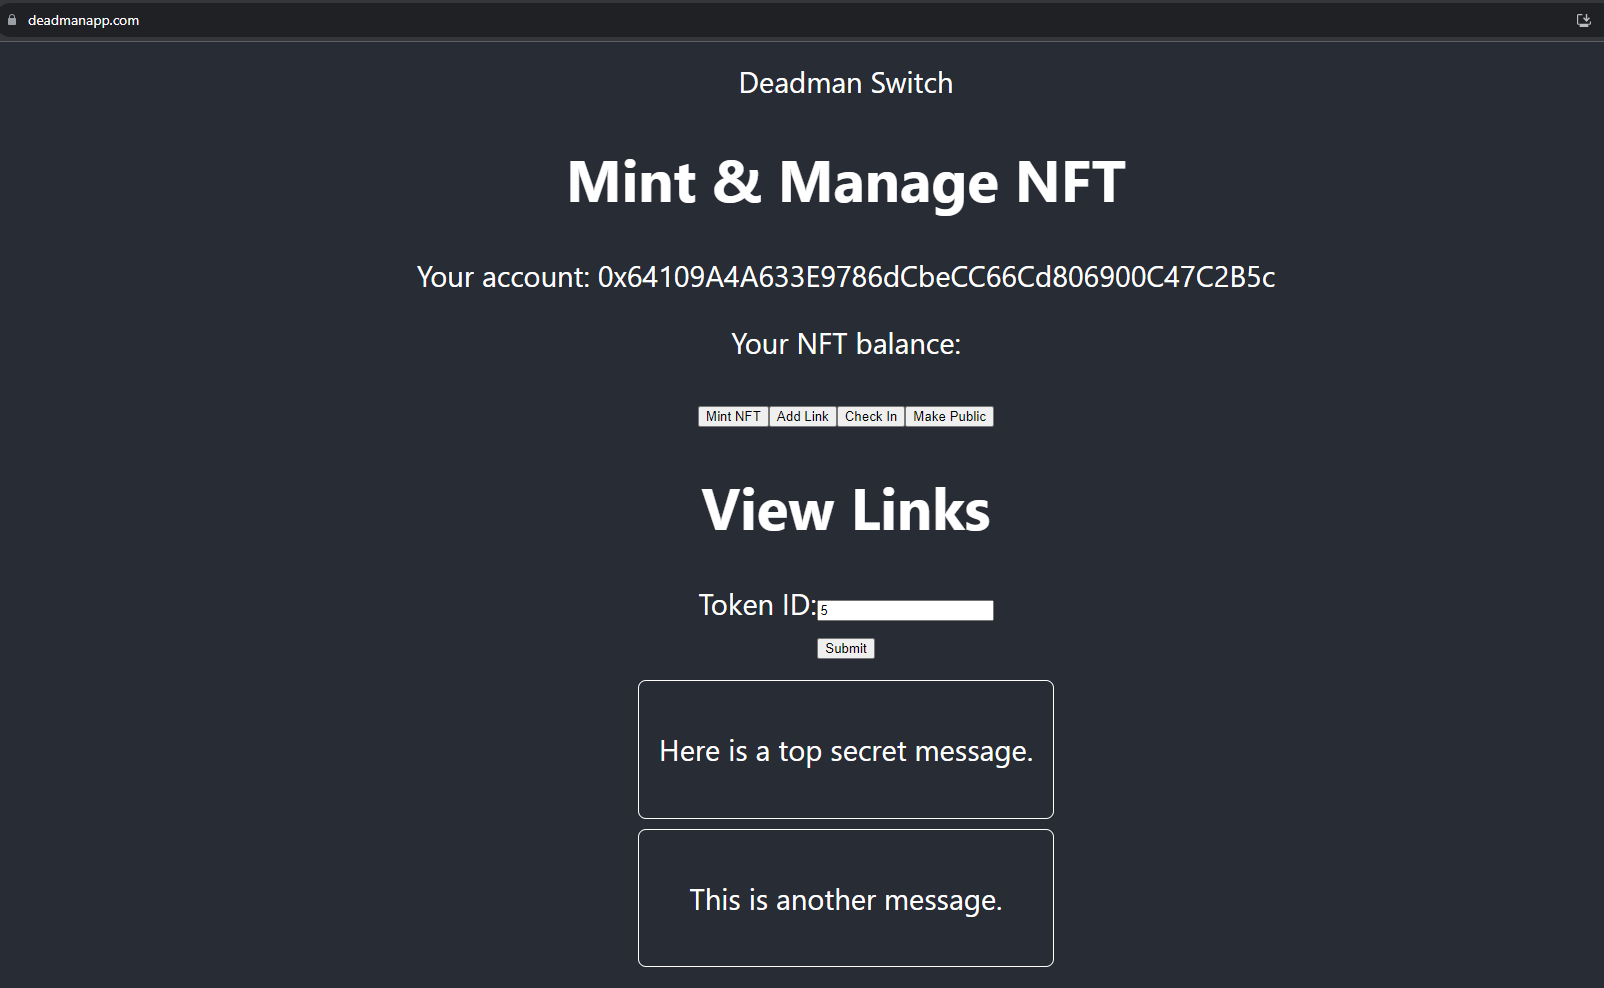Click the Deadman Switch site title
Viewport: 1604px width, 988px height.
[846, 83]
